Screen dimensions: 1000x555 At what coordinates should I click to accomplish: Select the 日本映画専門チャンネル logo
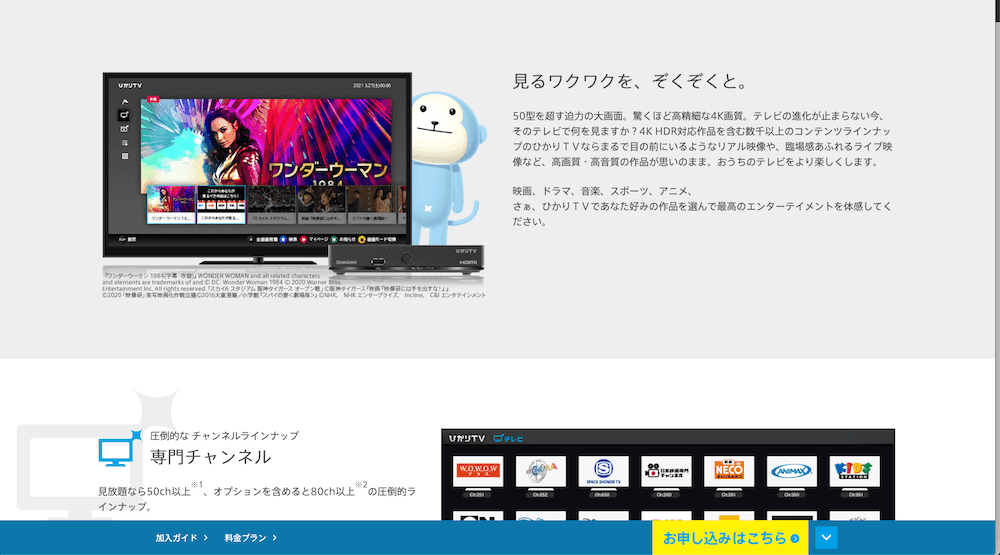[x=666, y=471]
